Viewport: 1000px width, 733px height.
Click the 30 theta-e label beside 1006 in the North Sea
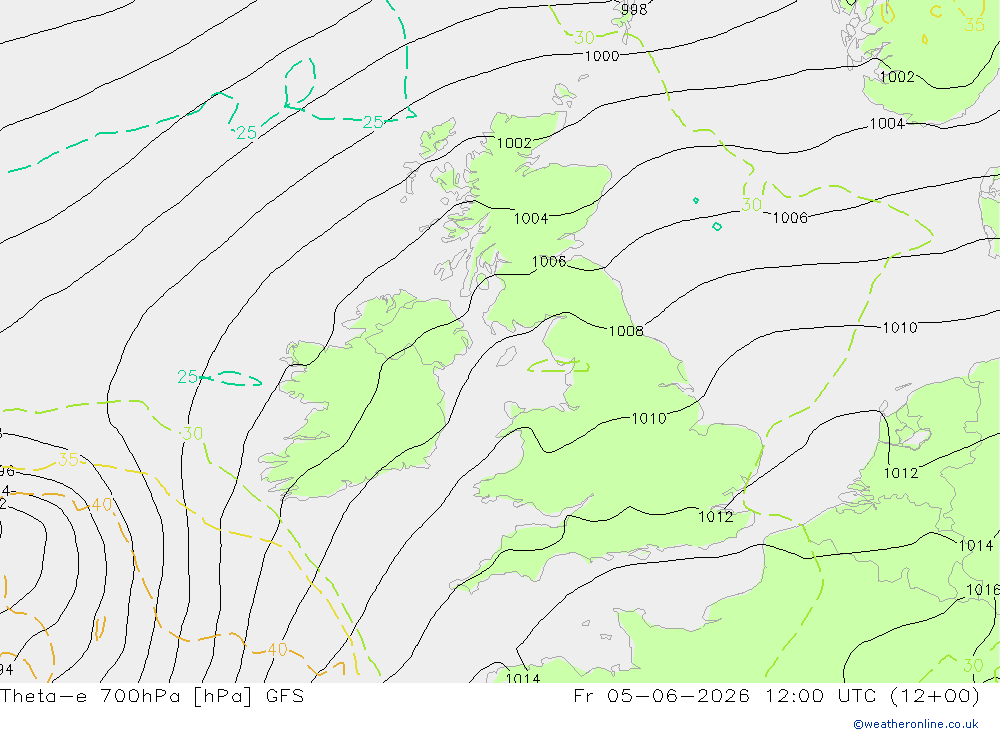[x=751, y=205]
